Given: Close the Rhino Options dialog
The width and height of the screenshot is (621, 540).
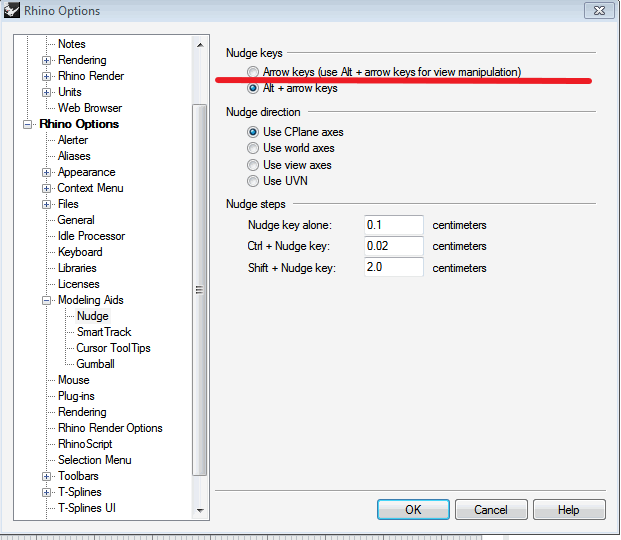Looking at the screenshot, I should pyautogui.click(x=600, y=11).
